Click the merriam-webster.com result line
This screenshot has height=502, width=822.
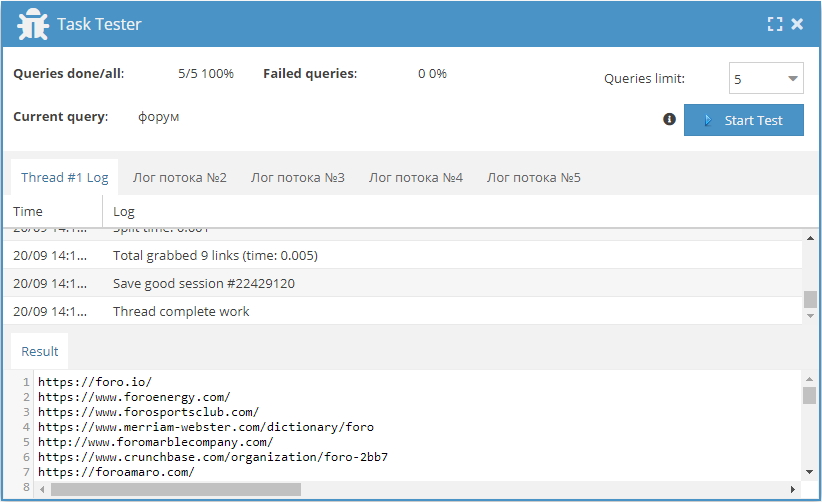pos(206,426)
